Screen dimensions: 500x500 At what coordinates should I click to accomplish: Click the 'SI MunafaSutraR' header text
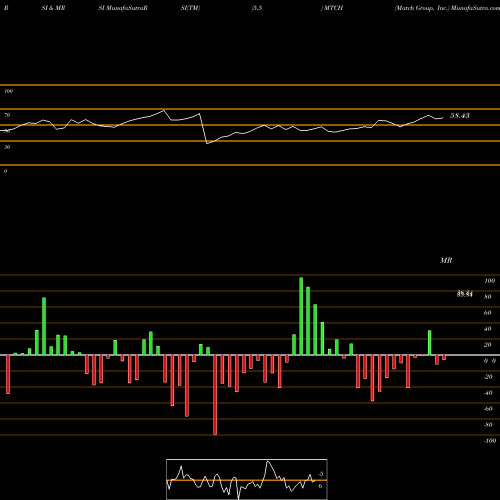(x=123, y=8)
